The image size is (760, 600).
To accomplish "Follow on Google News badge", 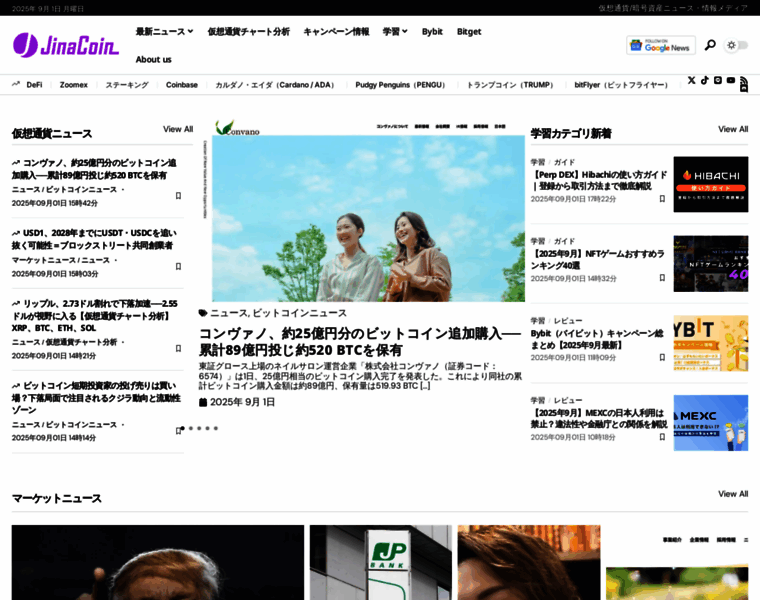I will tap(661, 45).
